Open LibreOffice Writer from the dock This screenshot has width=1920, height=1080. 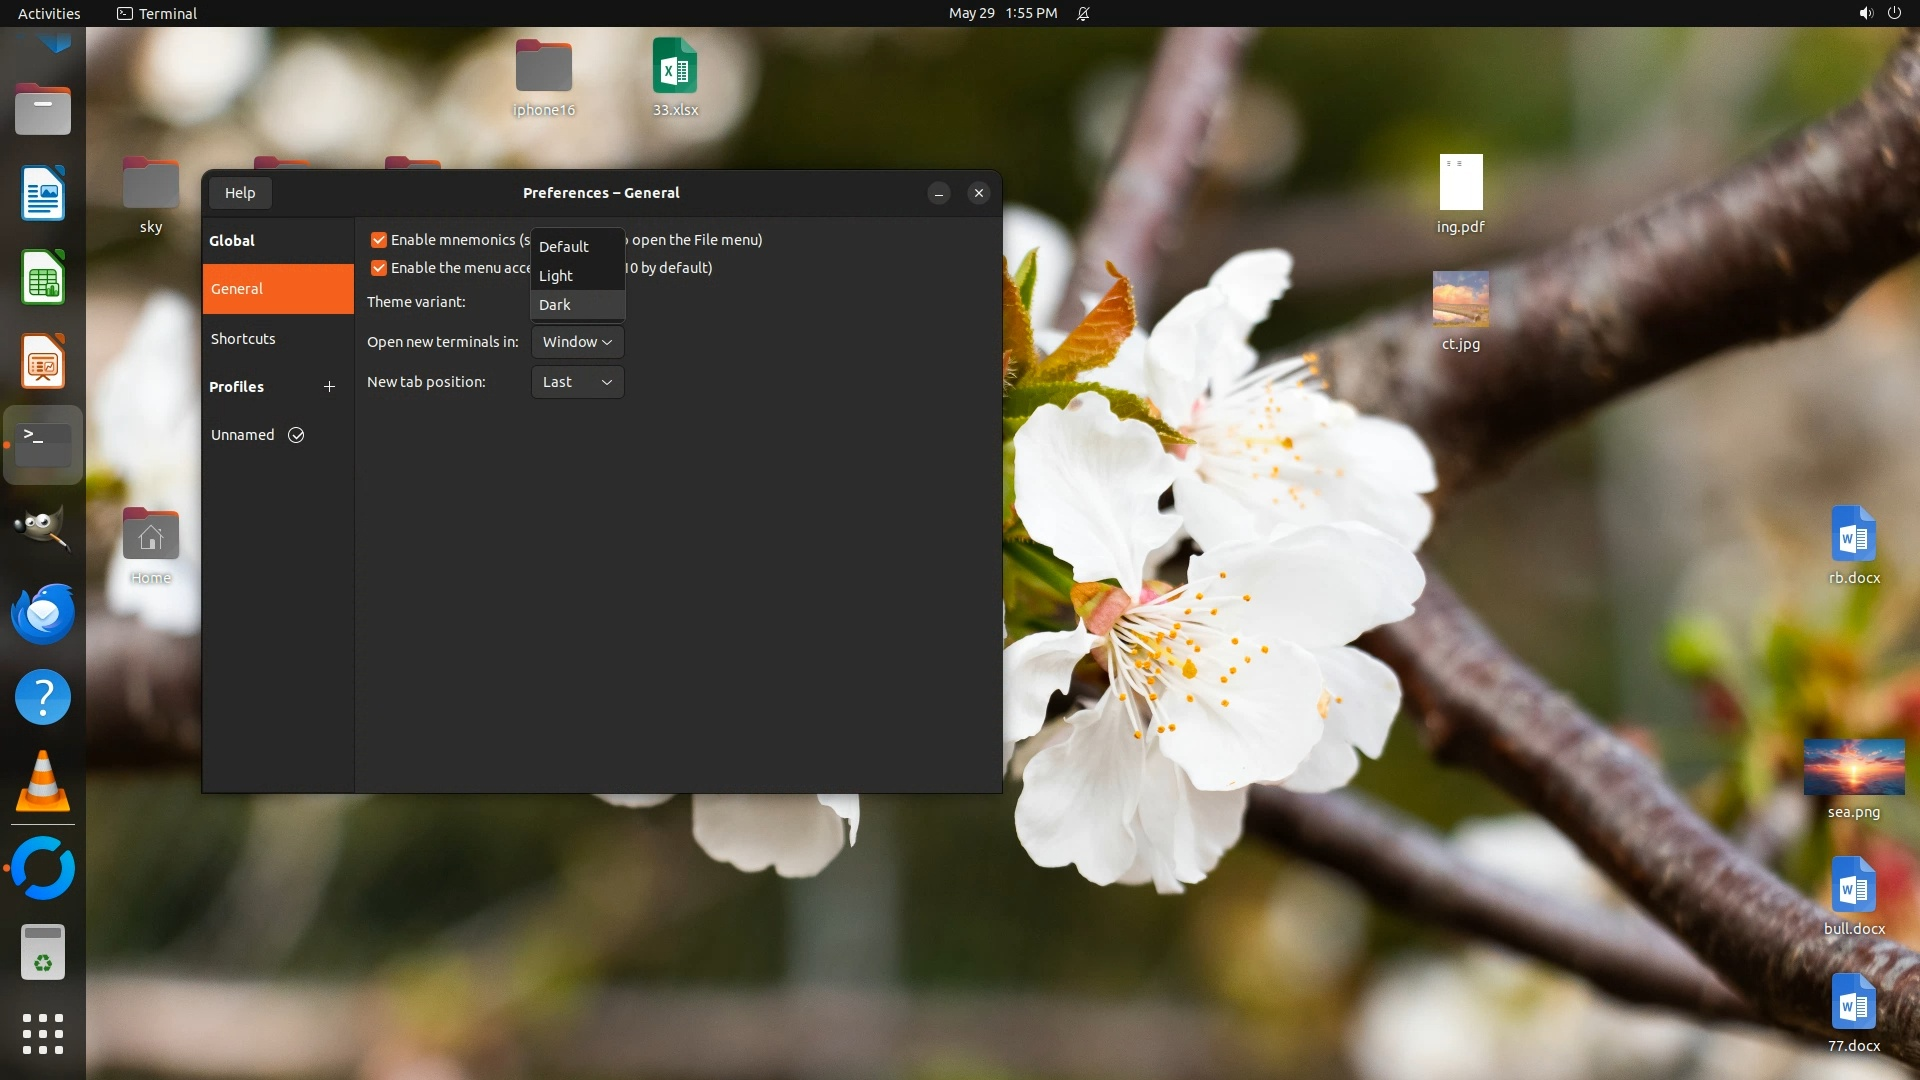coord(43,194)
